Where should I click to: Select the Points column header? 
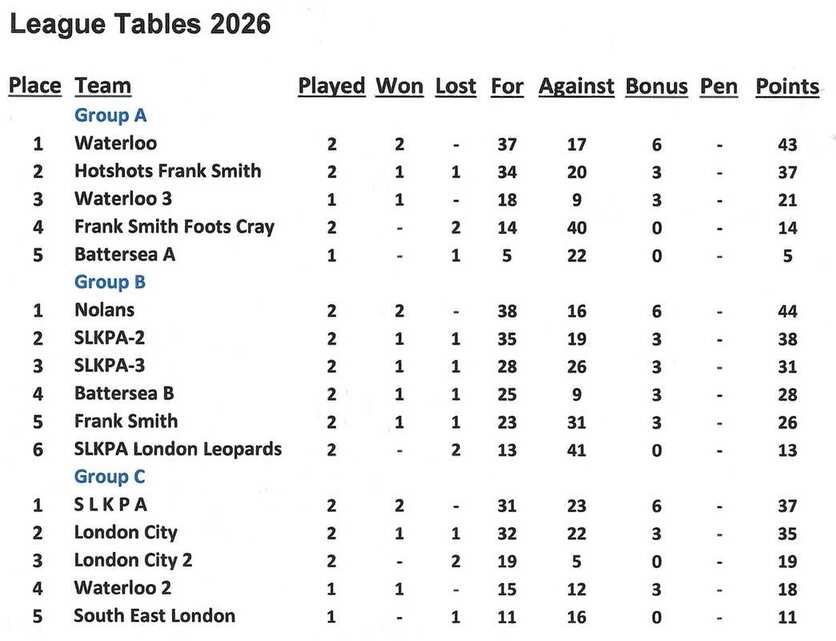tap(787, 86)
